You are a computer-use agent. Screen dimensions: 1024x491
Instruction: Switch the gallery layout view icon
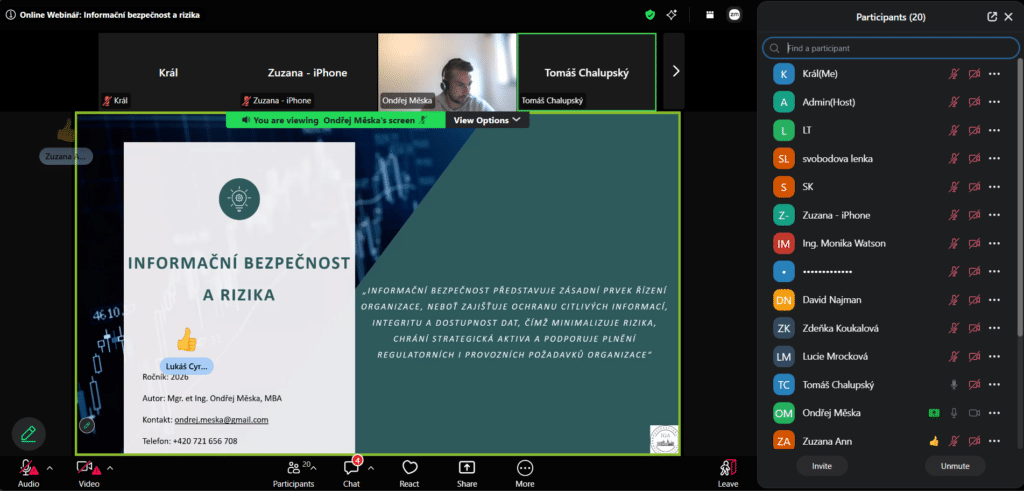pos(710,15)
